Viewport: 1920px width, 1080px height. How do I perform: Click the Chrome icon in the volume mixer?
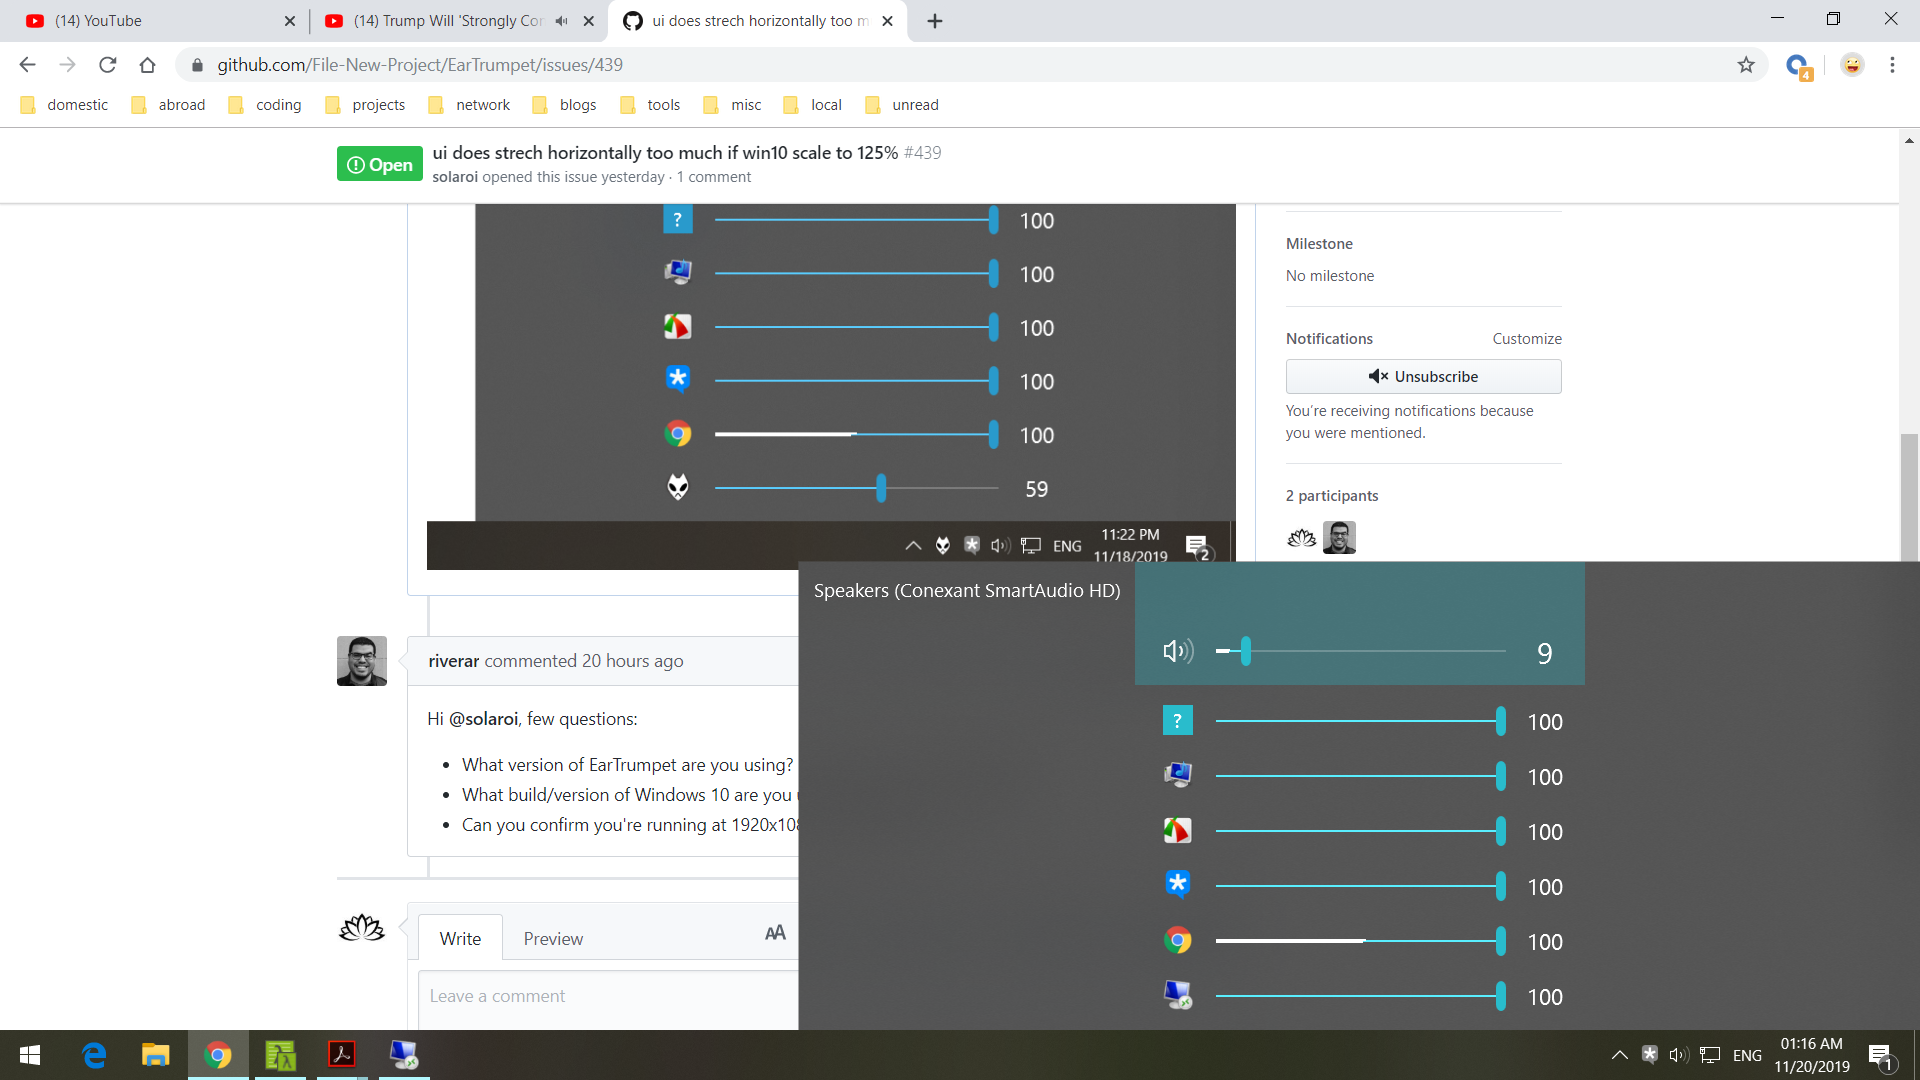tap(1178, 941)
